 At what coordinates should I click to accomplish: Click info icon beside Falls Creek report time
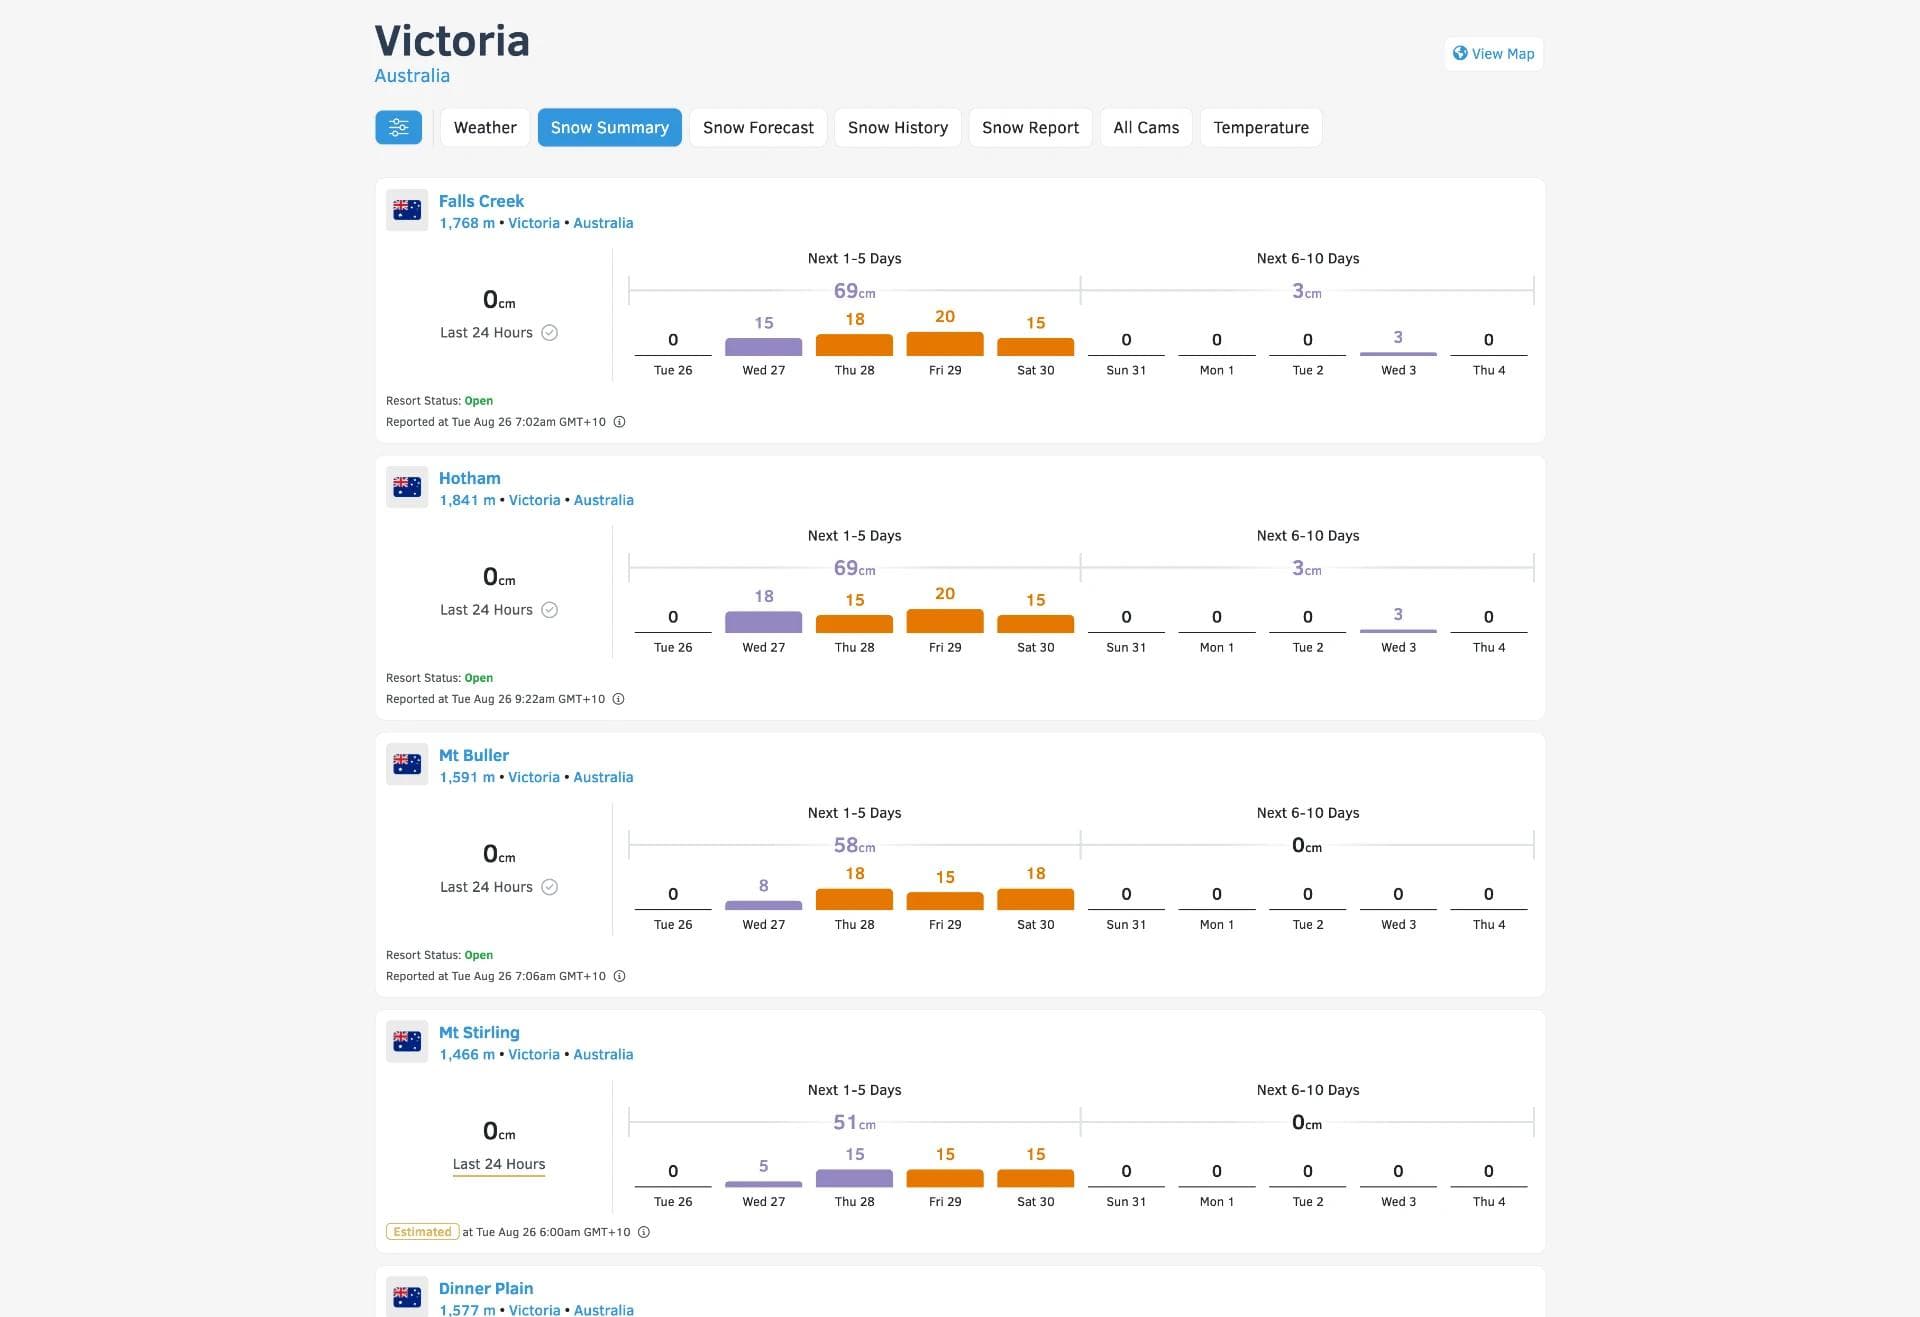(620, 422)
